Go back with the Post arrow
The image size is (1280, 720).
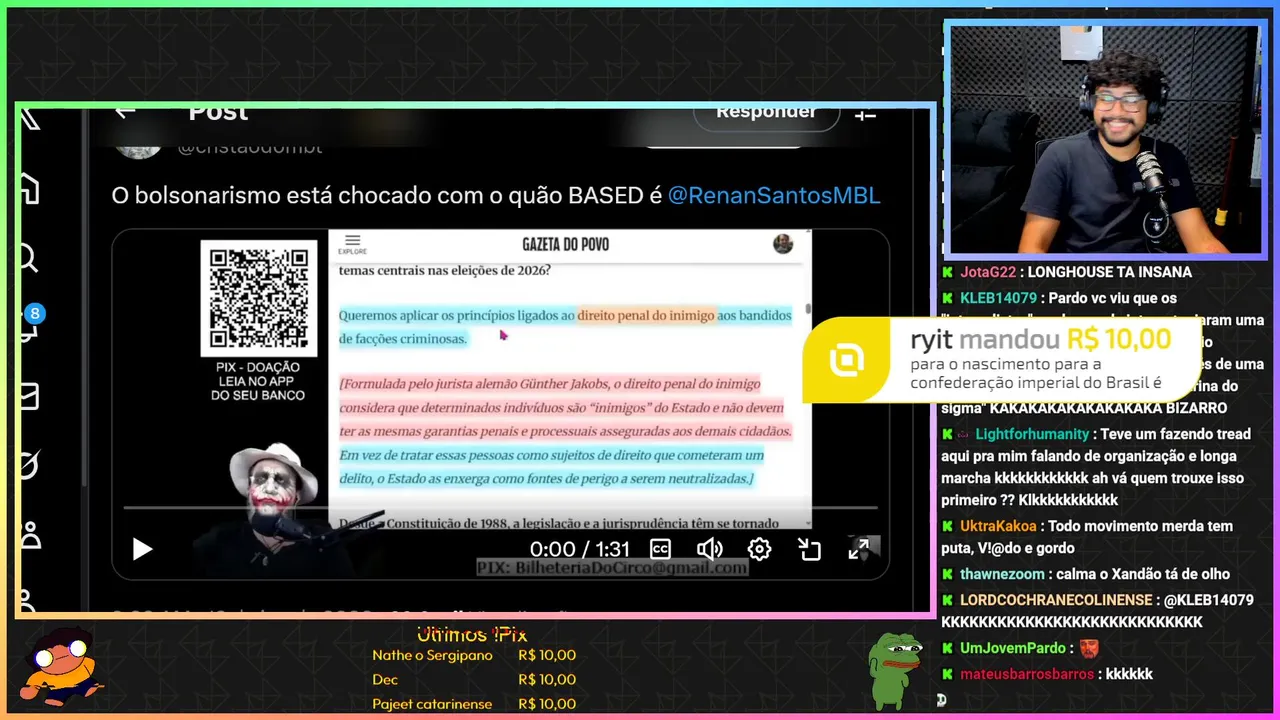click(125, 112)
